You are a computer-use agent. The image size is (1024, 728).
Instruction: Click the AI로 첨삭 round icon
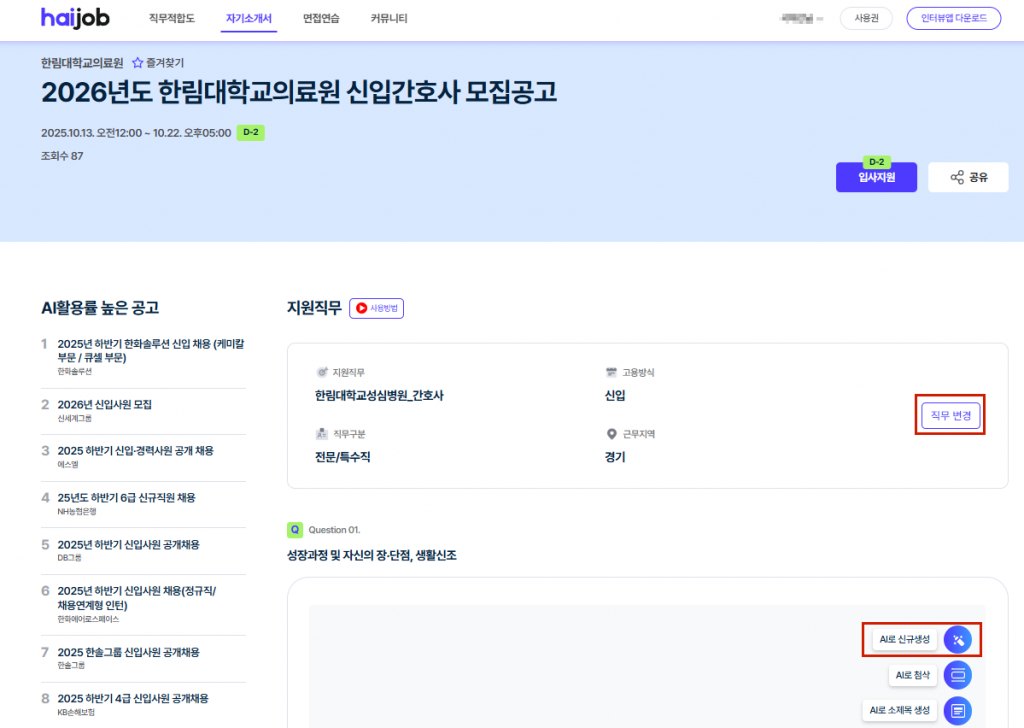pos(957,675)
